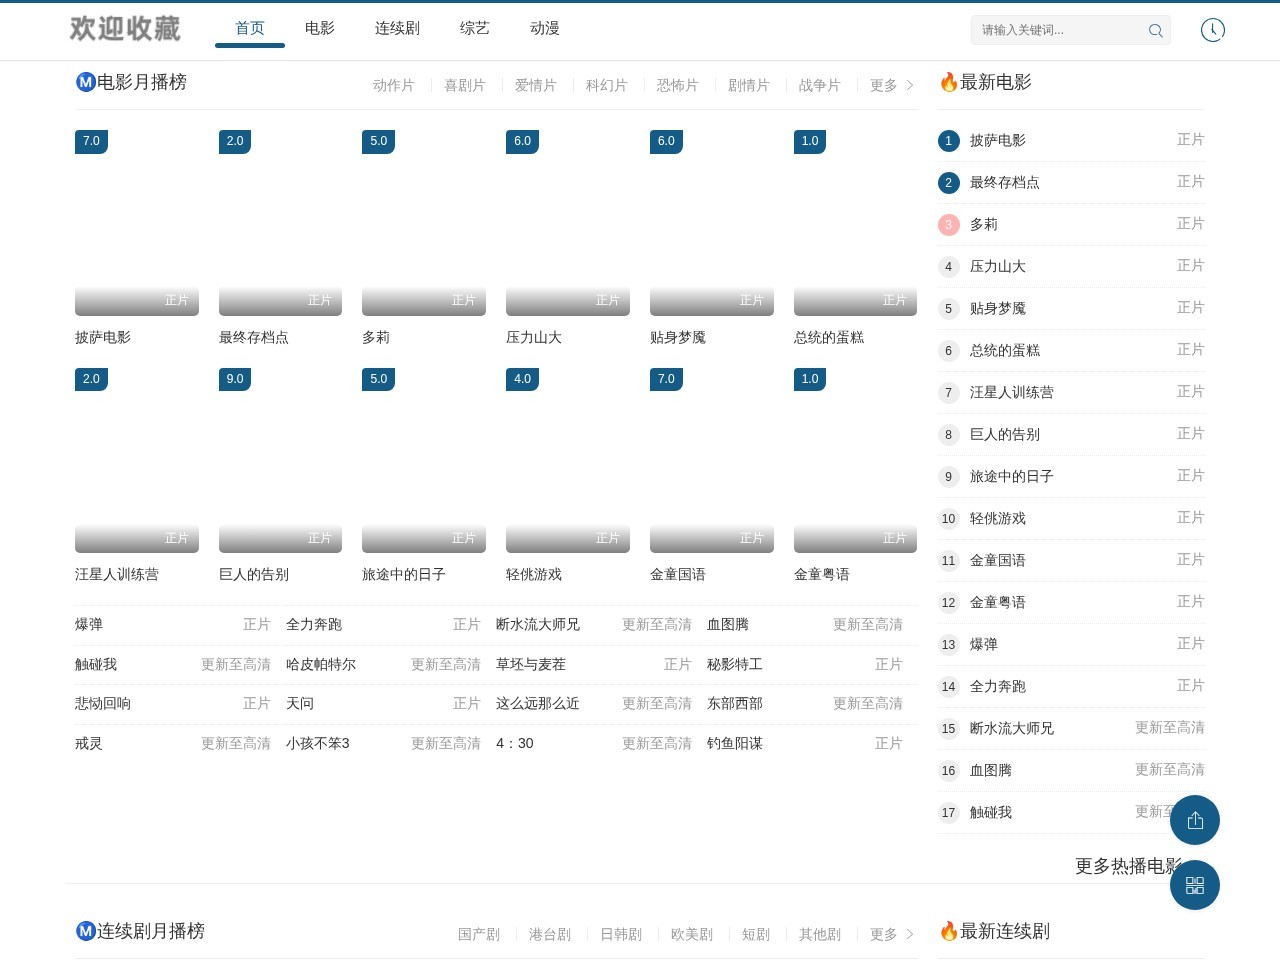Select the 连续剧 menu item
1280x960 pixels.
coord(397,28)
